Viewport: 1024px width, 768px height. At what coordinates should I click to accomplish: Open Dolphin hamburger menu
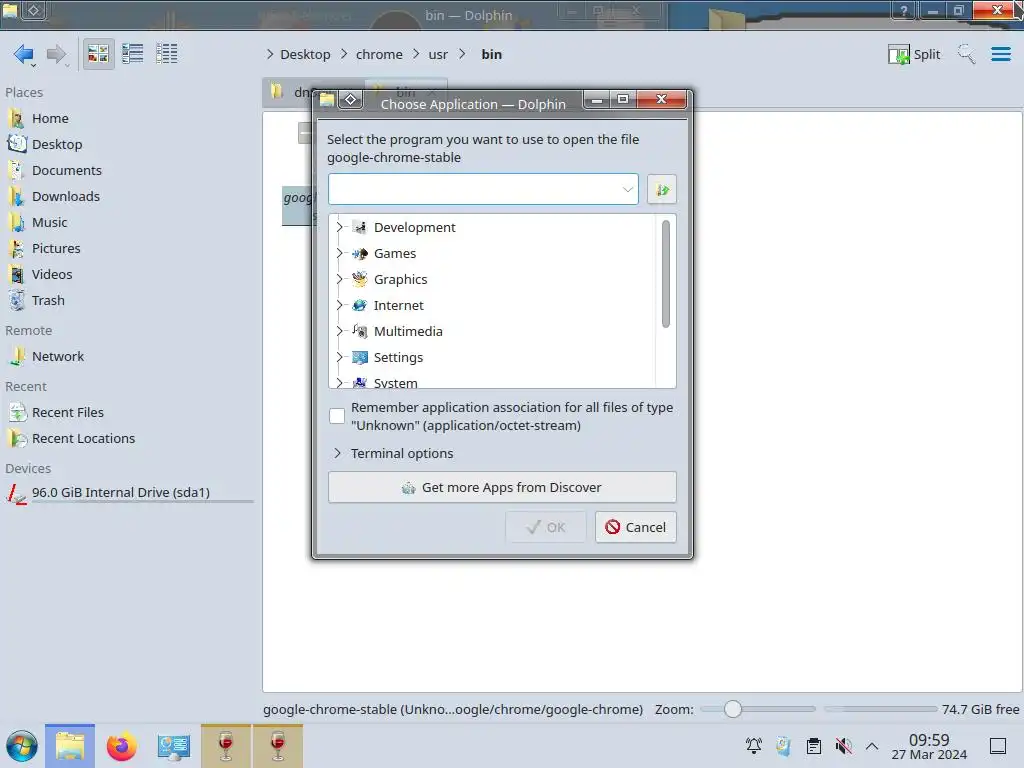coord(1000,54)
